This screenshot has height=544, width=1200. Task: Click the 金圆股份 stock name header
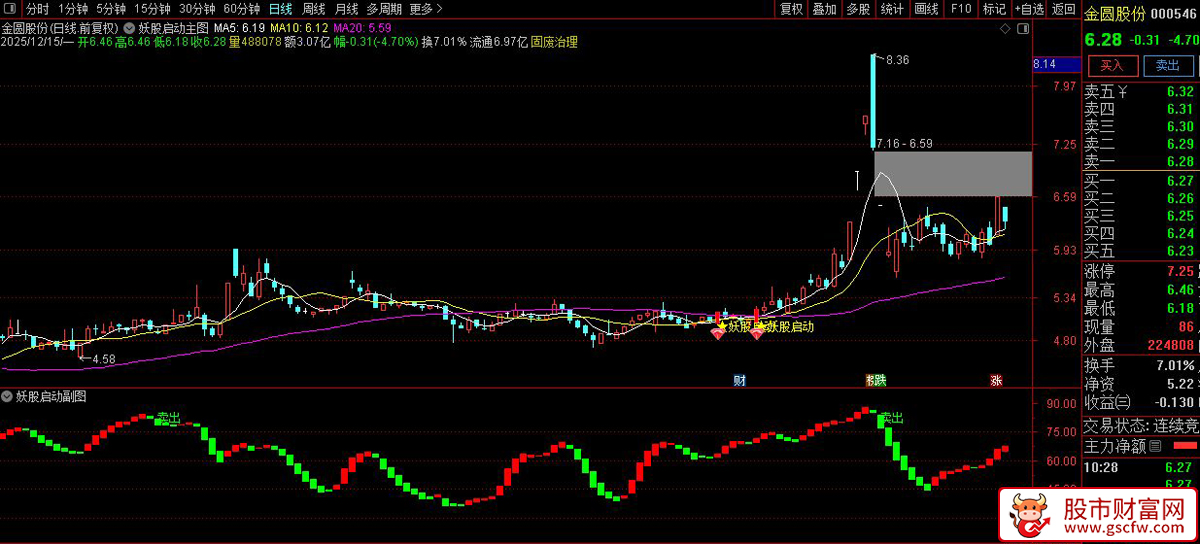click(1116, 13)
